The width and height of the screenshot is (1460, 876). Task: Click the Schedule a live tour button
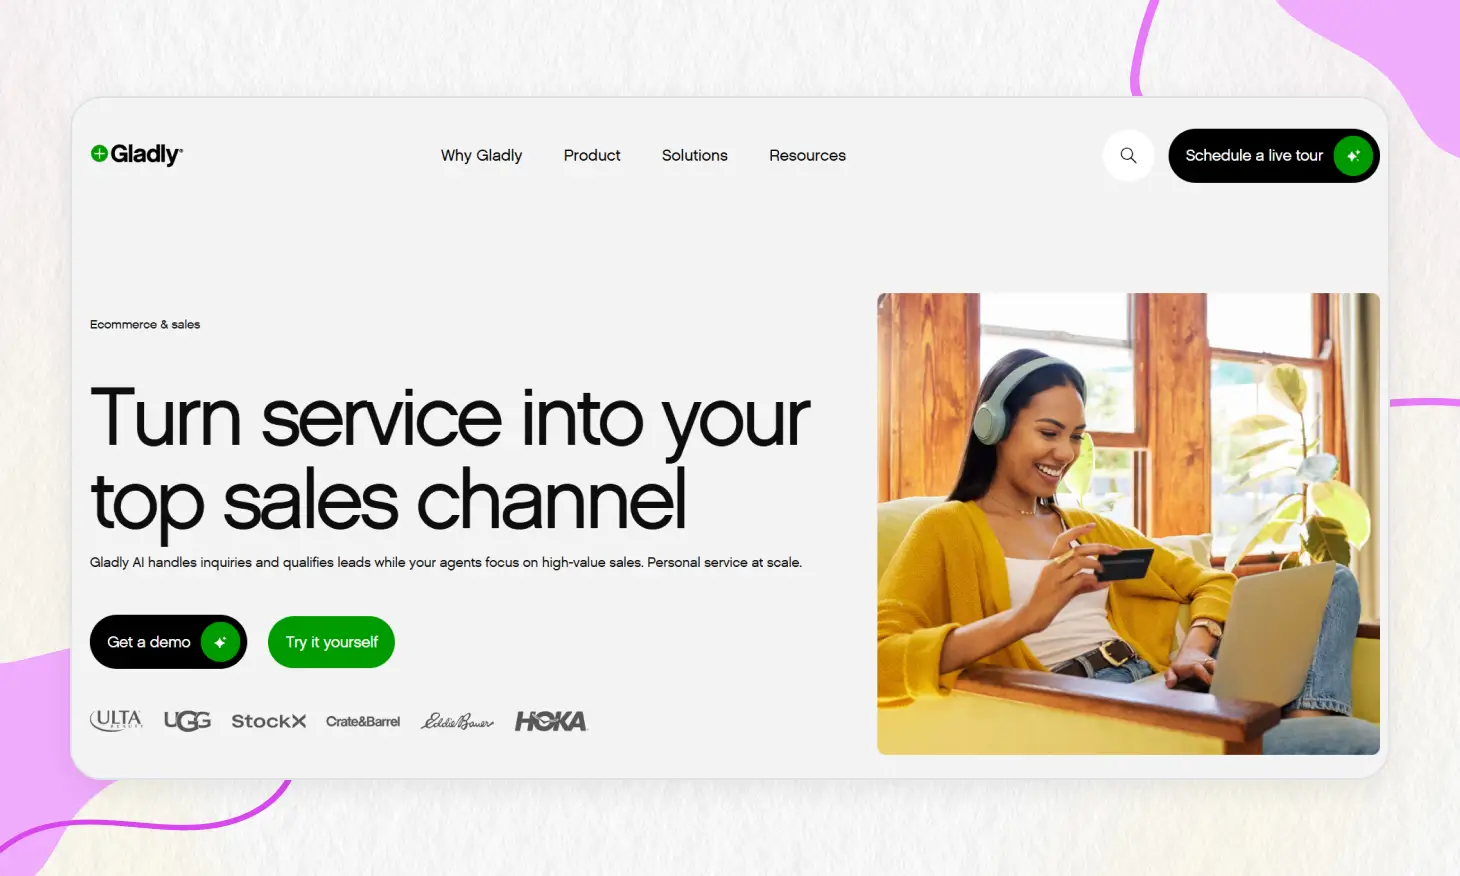(x=1274, y=156)
